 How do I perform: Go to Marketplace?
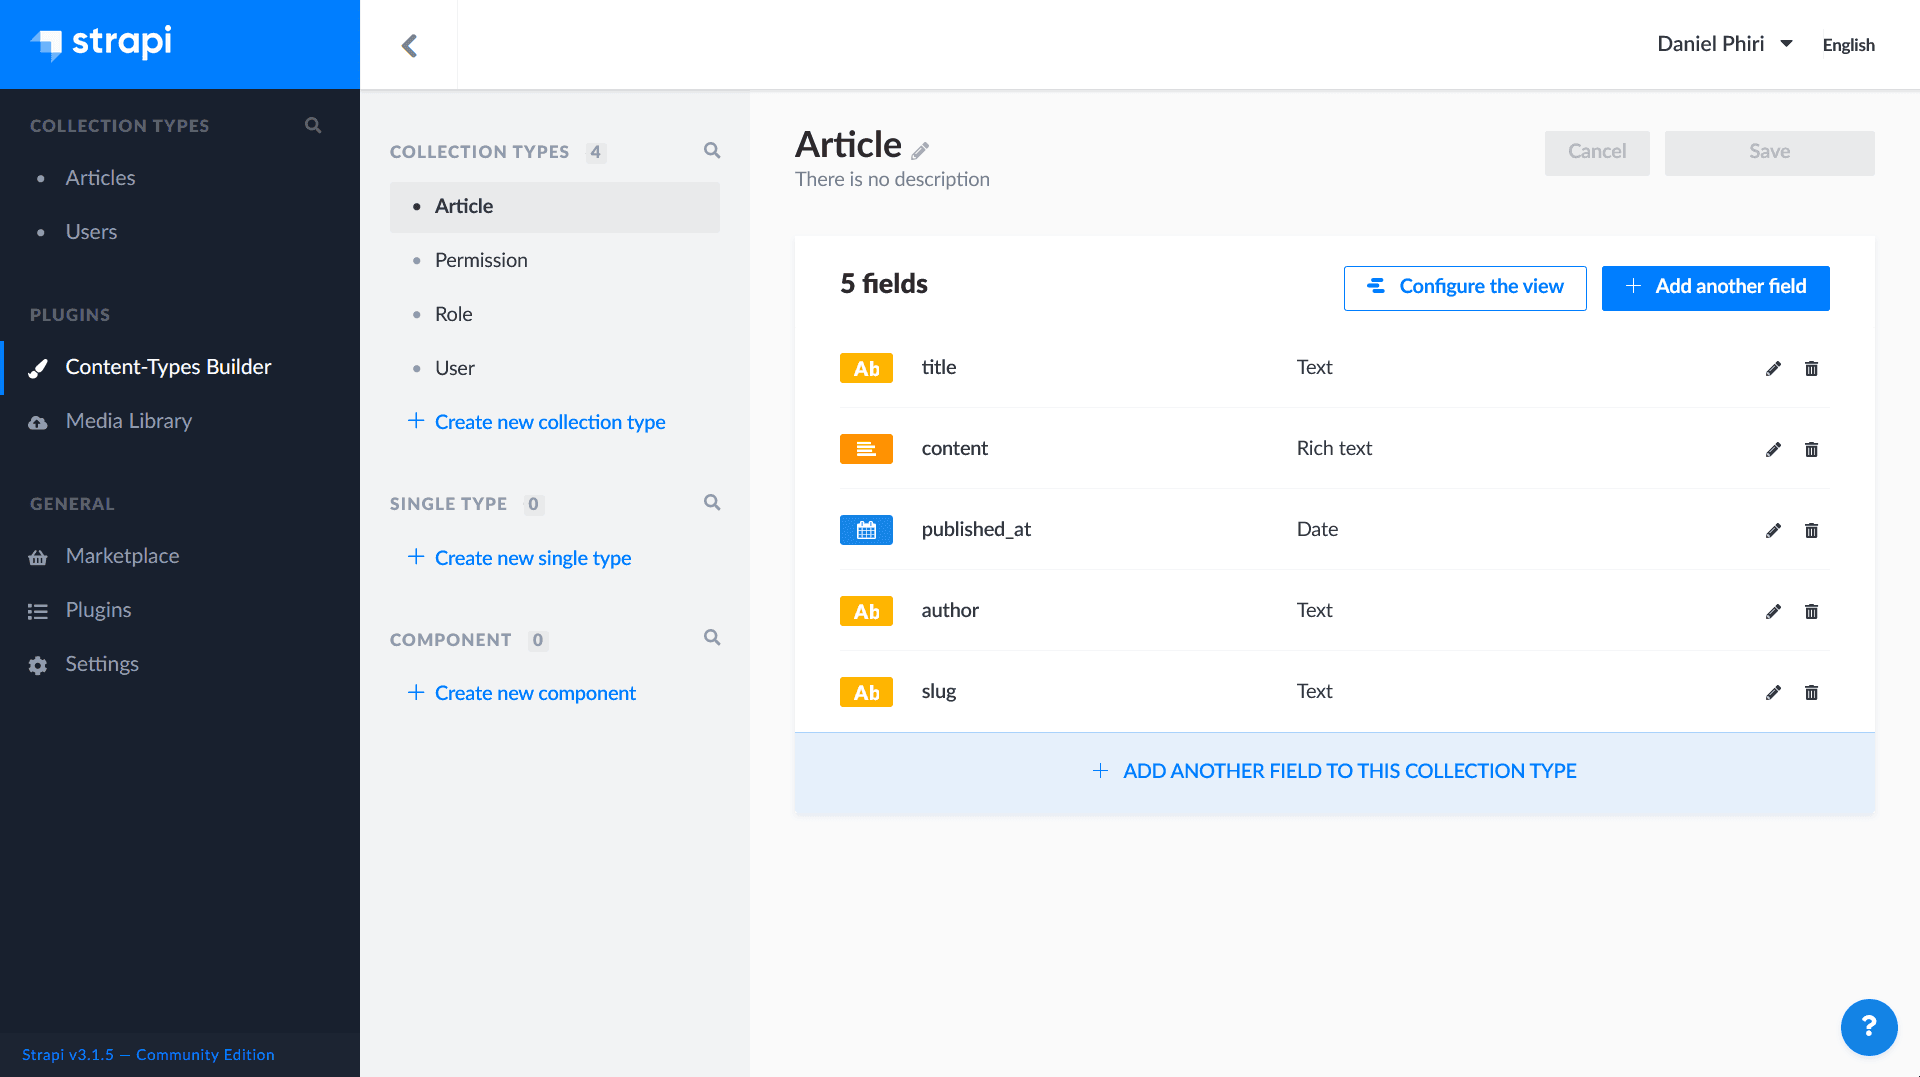point(122,556)
